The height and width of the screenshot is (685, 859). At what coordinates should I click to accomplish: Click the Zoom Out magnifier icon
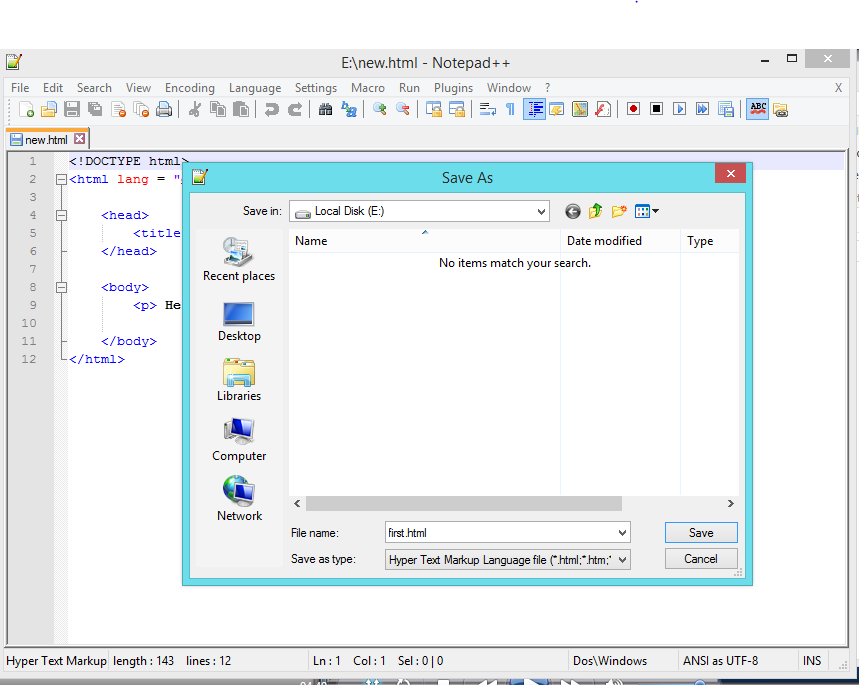(402, 110)
